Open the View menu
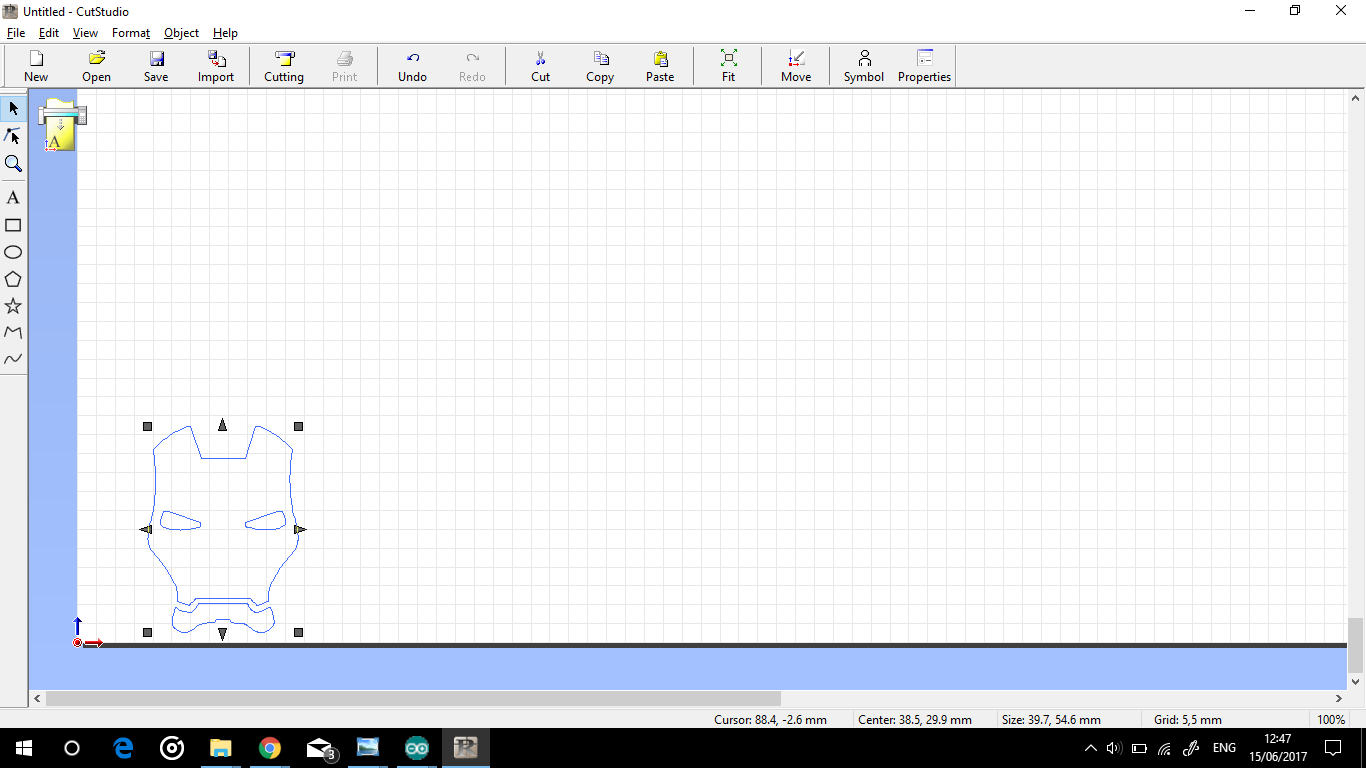The width and height of the screenshot is (1366, 768). (85, 33)
